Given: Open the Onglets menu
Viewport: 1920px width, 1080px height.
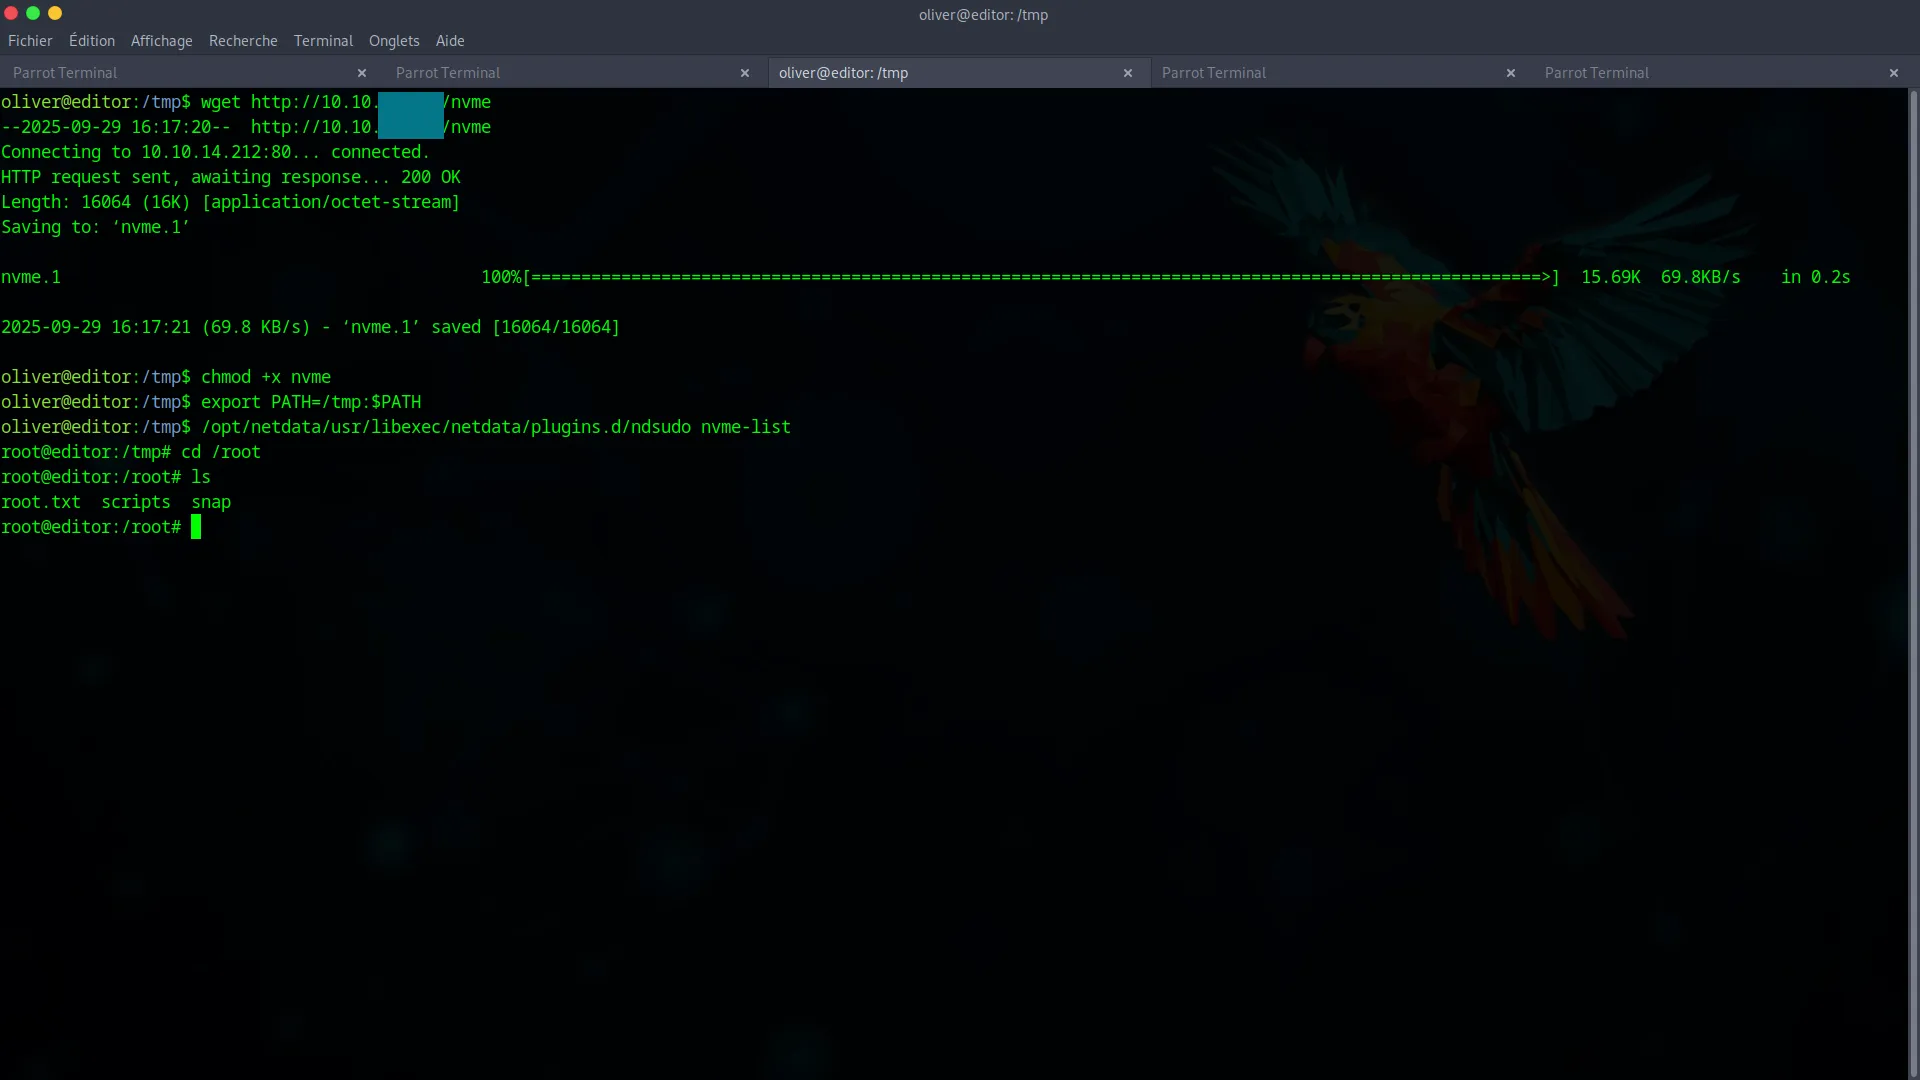Looking at the screenshot, I should tap(393, 41).
